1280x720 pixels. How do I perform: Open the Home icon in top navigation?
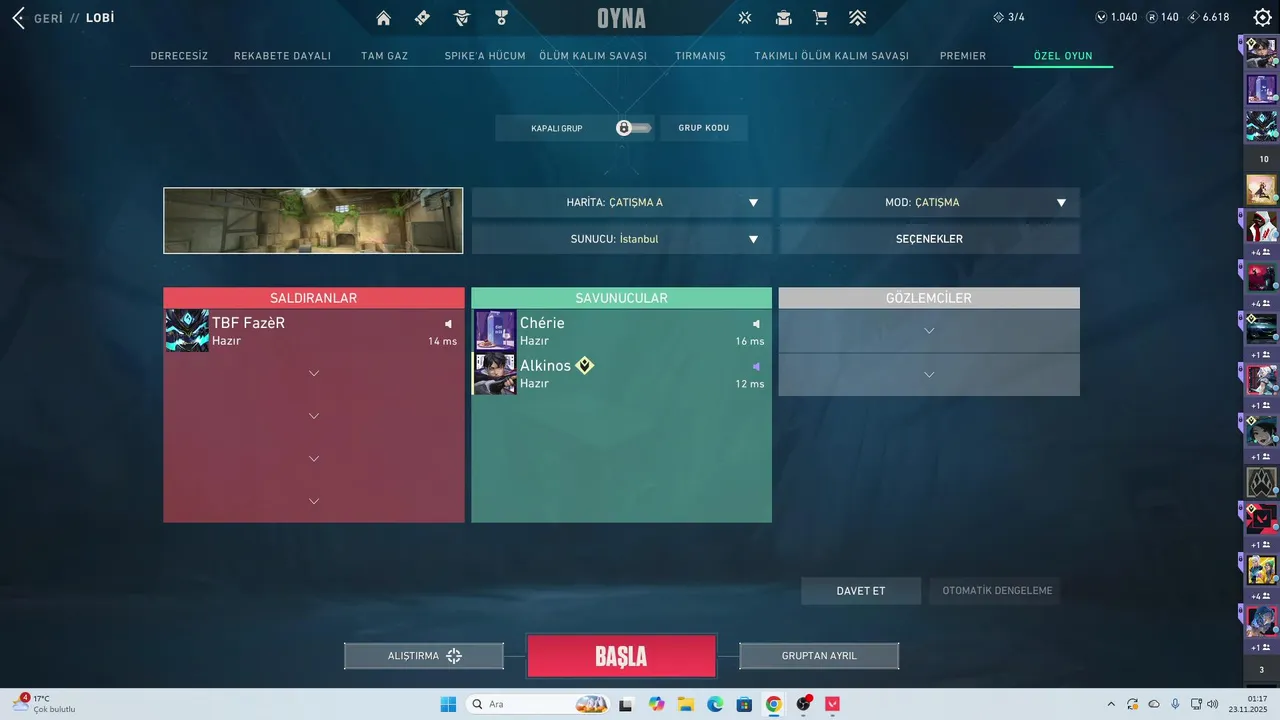384,17
